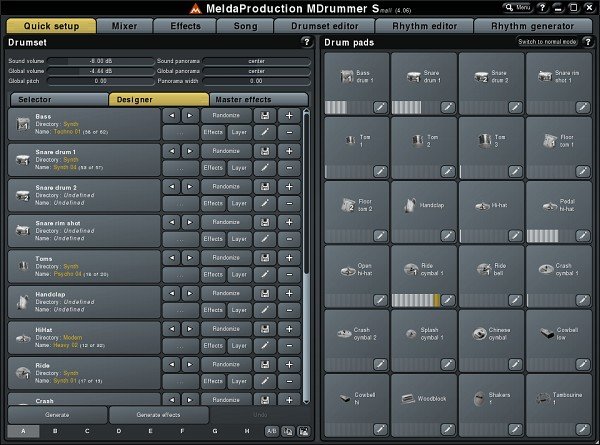Switch to the Effects tab

tap(186, 26)
